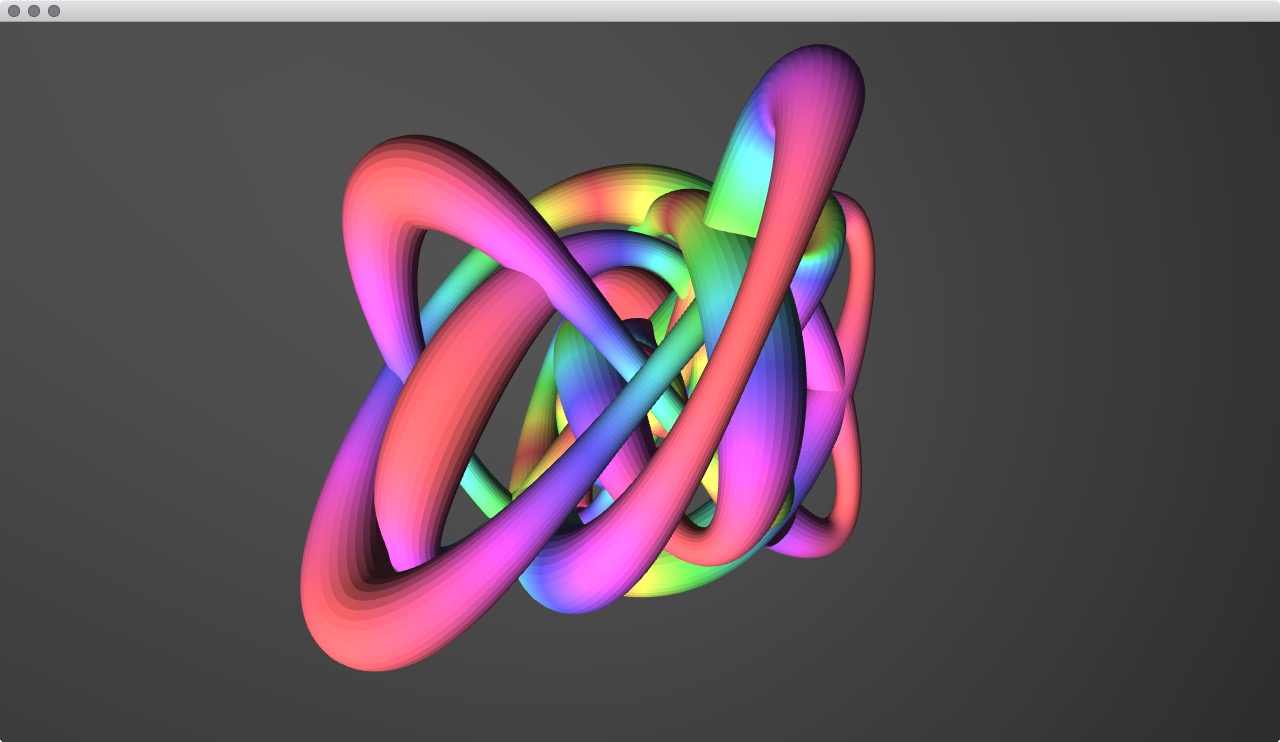Click the rainbow-colored 3D knot model

587,357
